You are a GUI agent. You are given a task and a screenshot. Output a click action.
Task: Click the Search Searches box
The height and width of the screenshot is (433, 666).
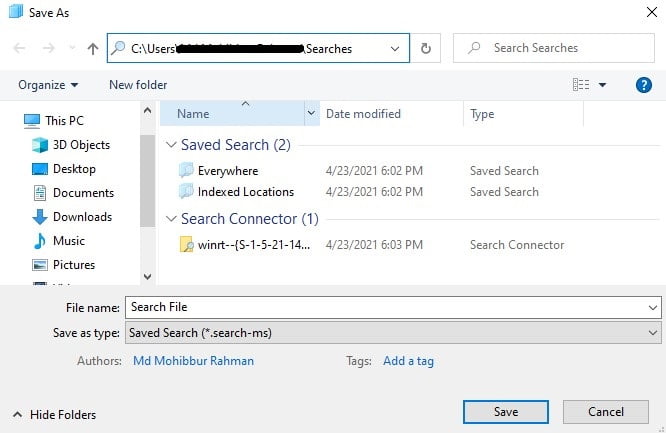coord(553,48)
